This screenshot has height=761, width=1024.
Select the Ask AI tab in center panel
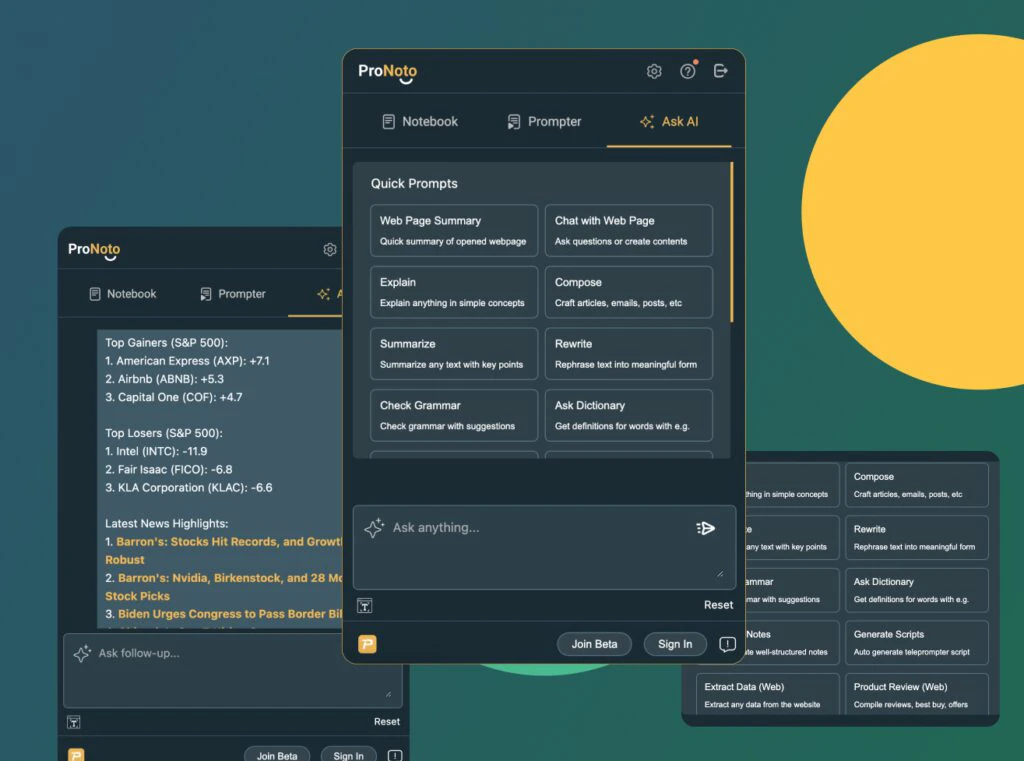(x=669, y=122)
